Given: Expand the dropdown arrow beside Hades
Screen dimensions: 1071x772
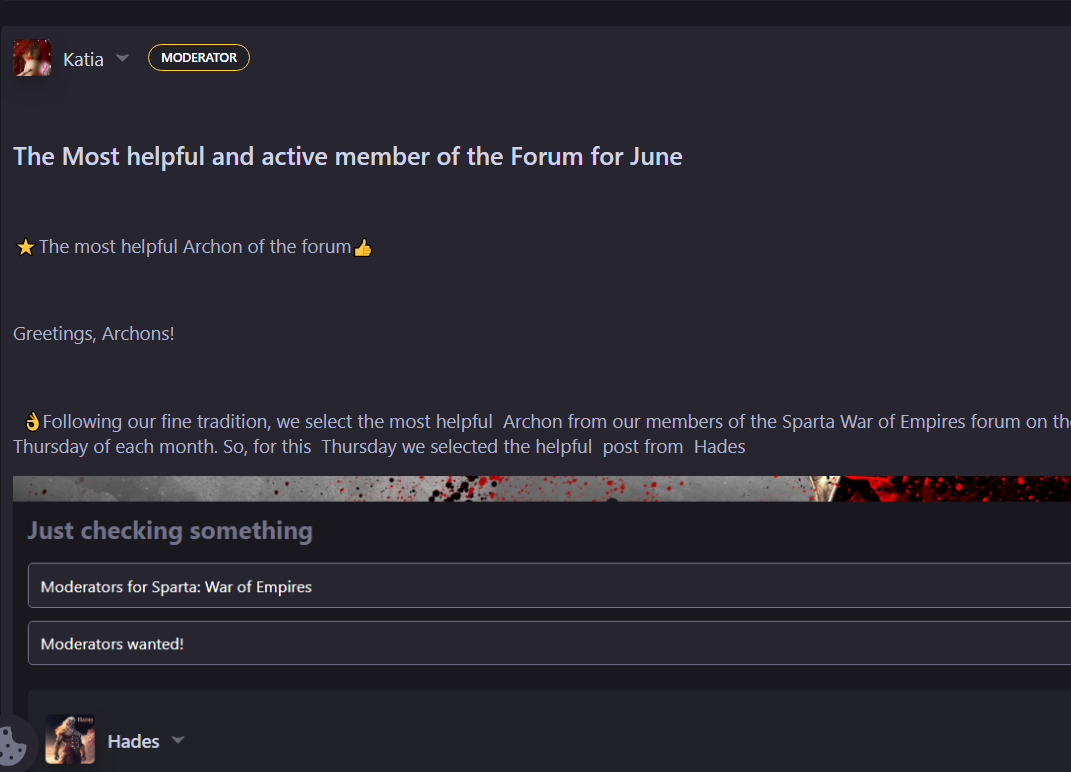Looking at the screenshot, I should pyautogui.click(x=178, y=740).
